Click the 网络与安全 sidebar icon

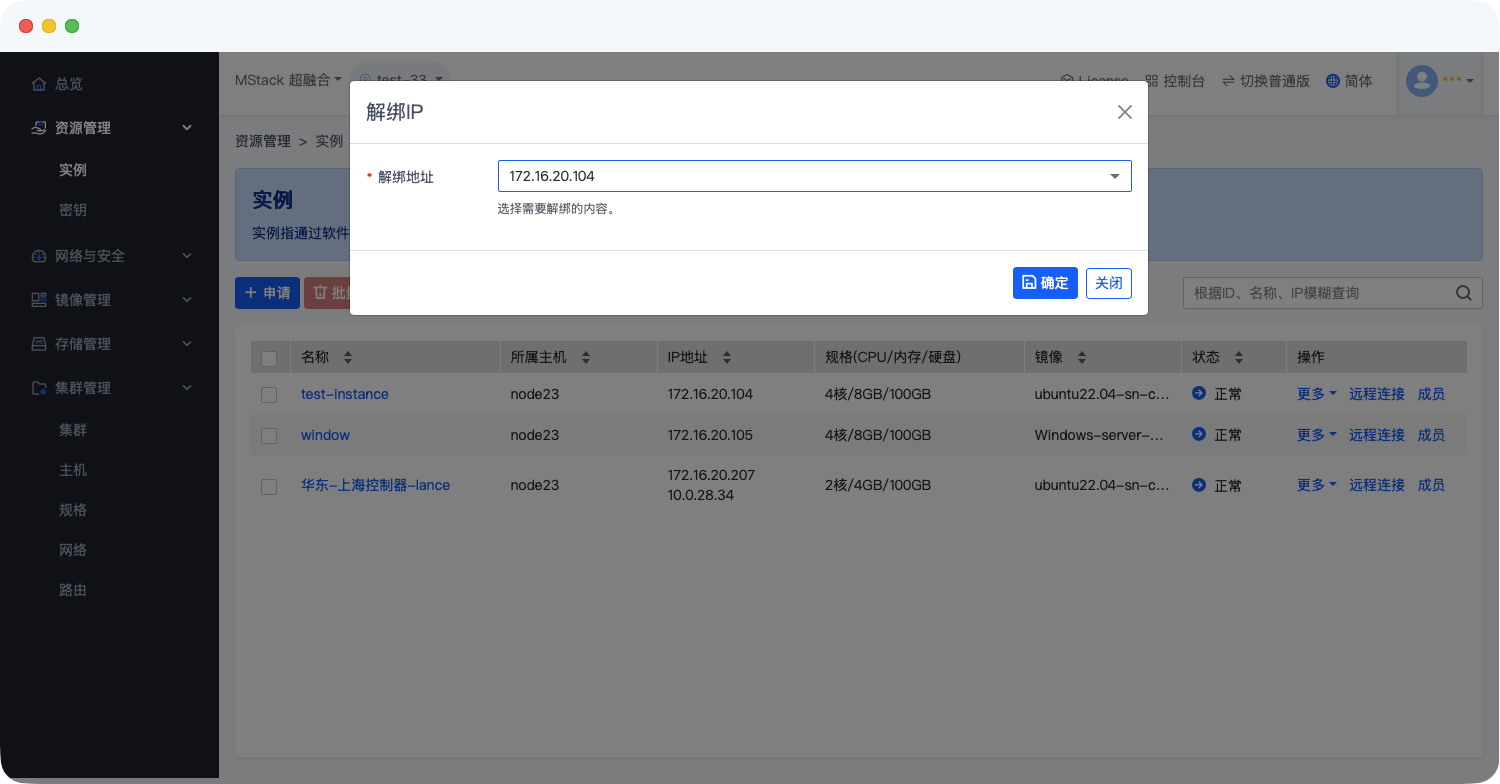click(39, 256)
